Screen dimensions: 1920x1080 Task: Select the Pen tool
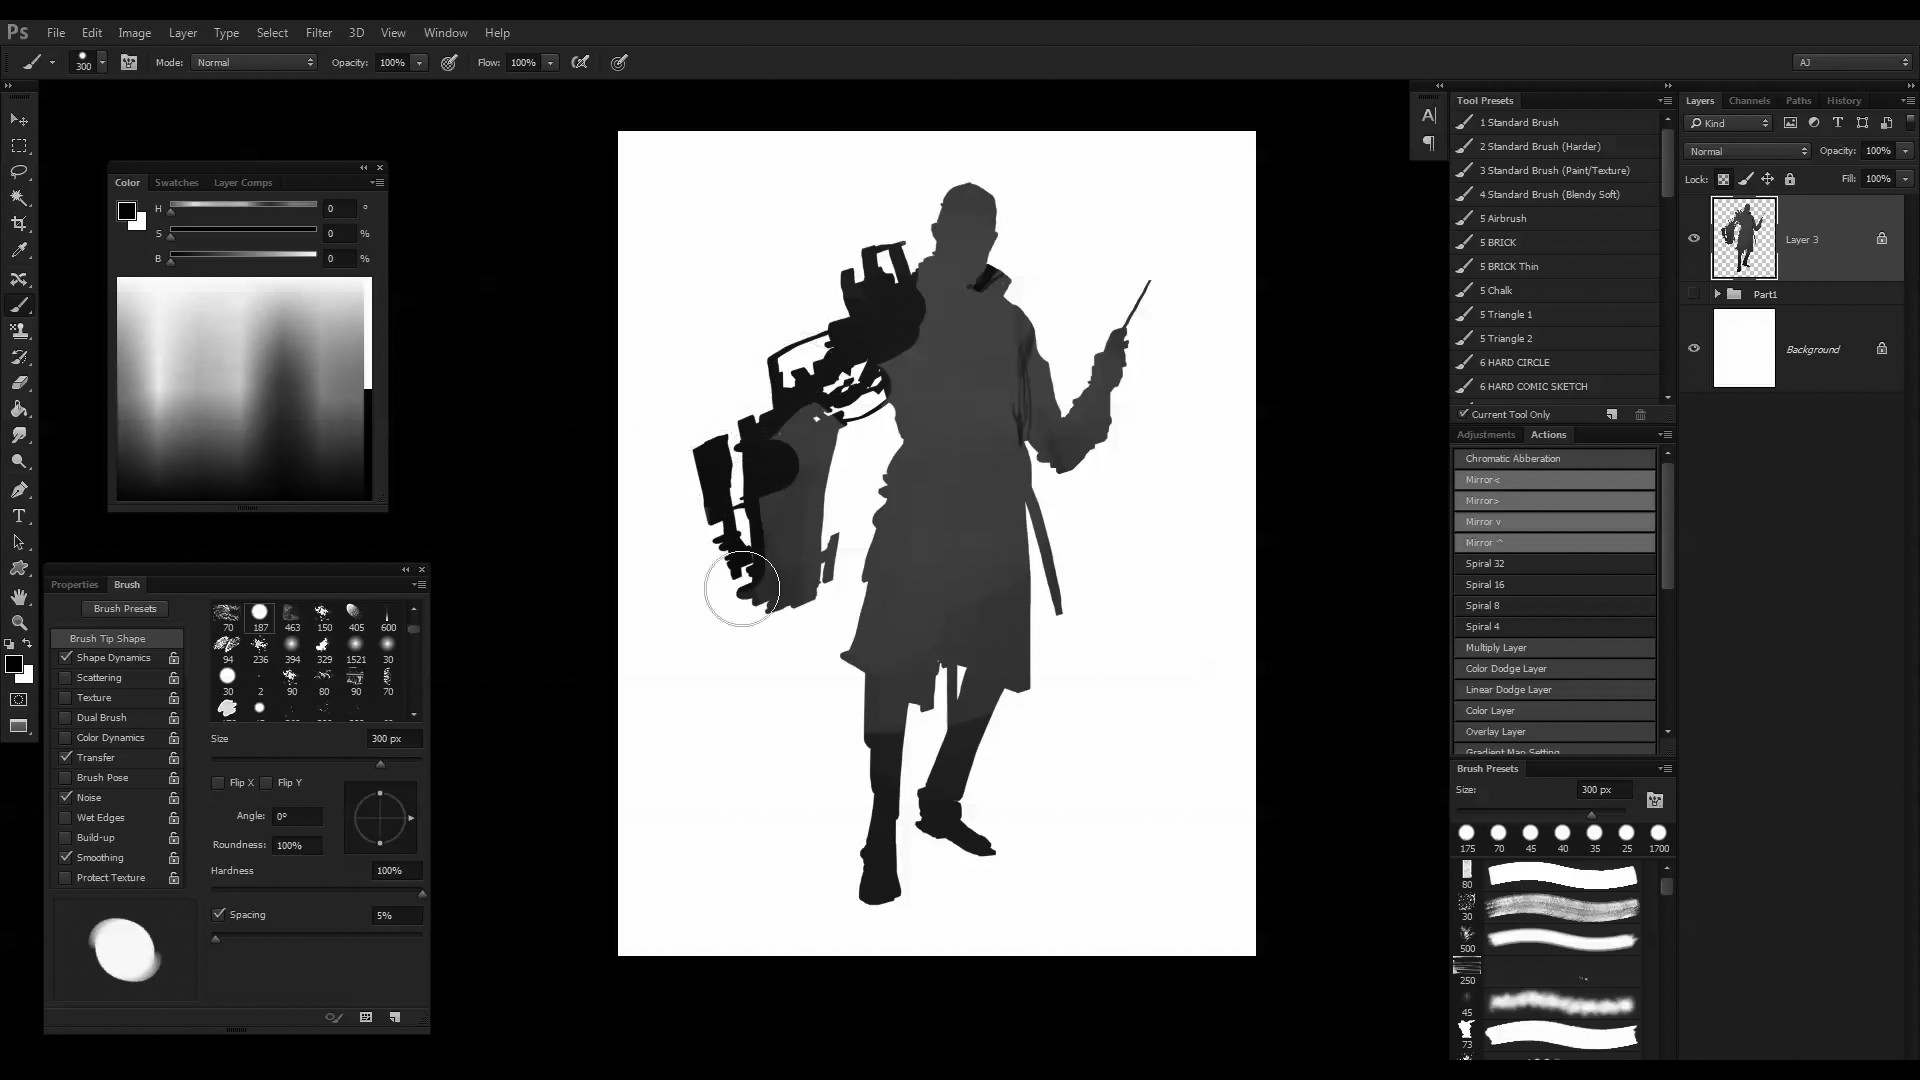[19, 490]
